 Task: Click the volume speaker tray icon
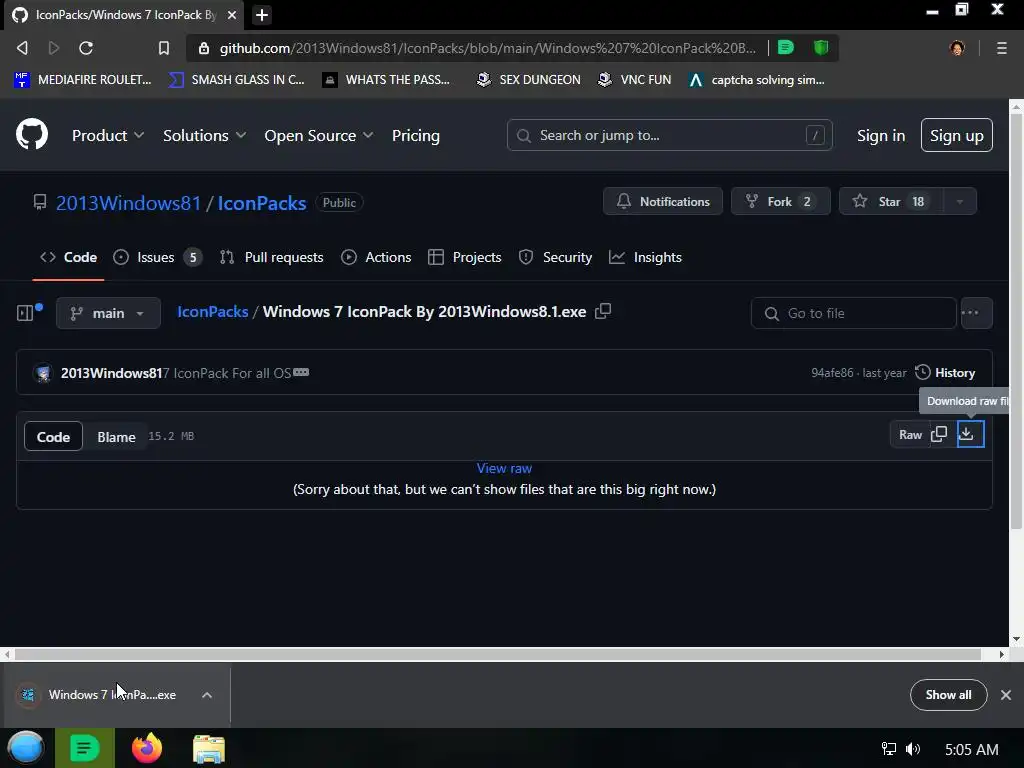click(913, 749)
